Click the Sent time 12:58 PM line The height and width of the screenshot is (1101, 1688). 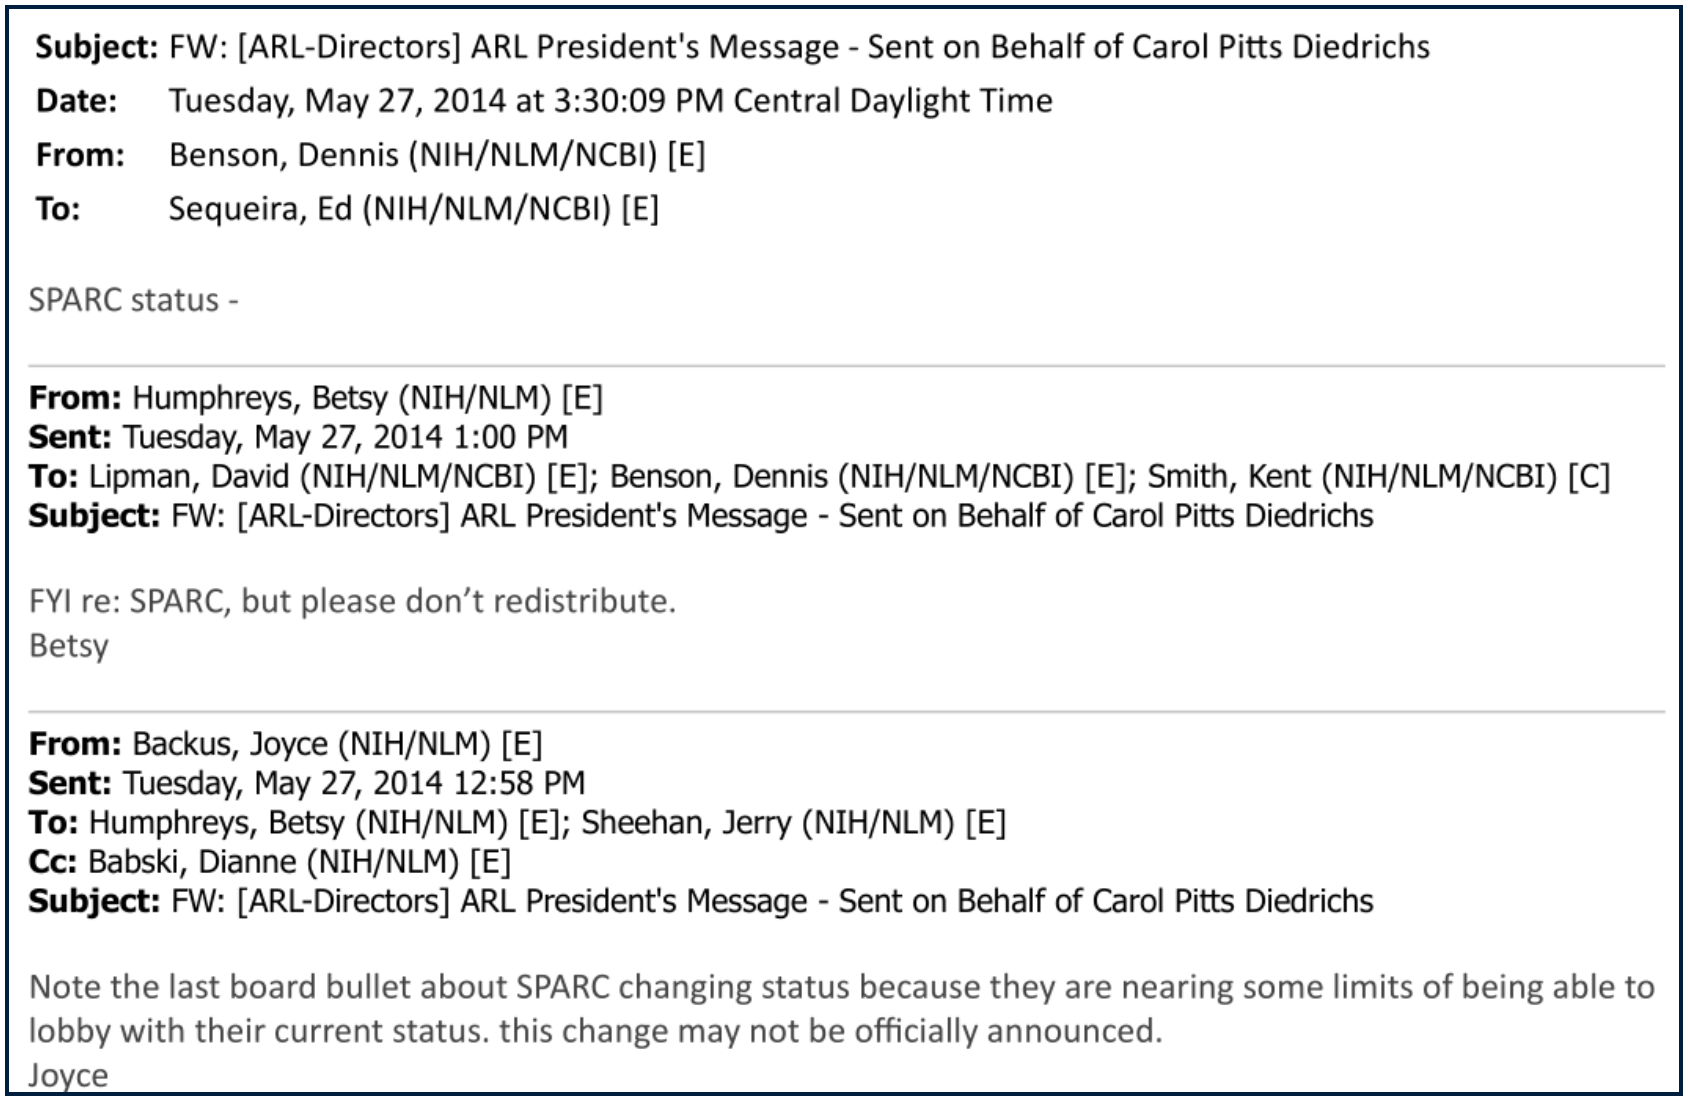pyautogui.click(x=306, y=783)
